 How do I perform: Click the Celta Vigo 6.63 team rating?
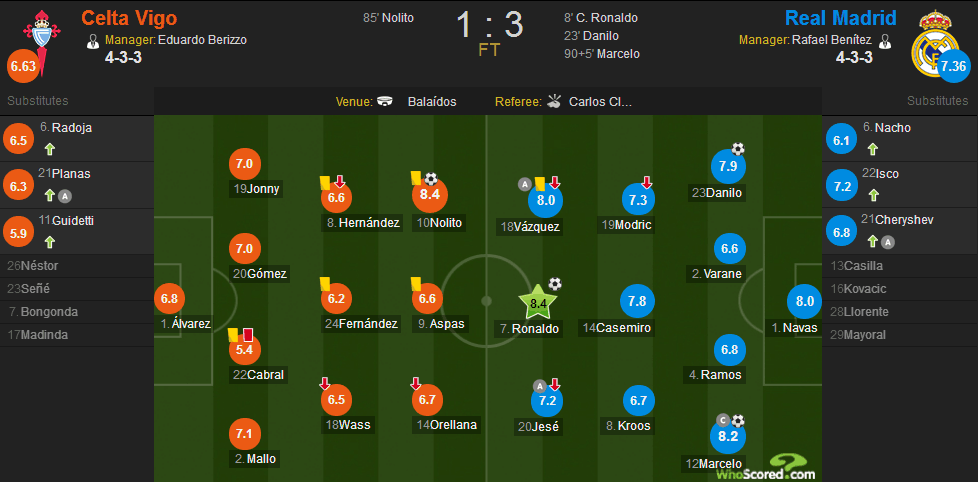pos(23,67)
